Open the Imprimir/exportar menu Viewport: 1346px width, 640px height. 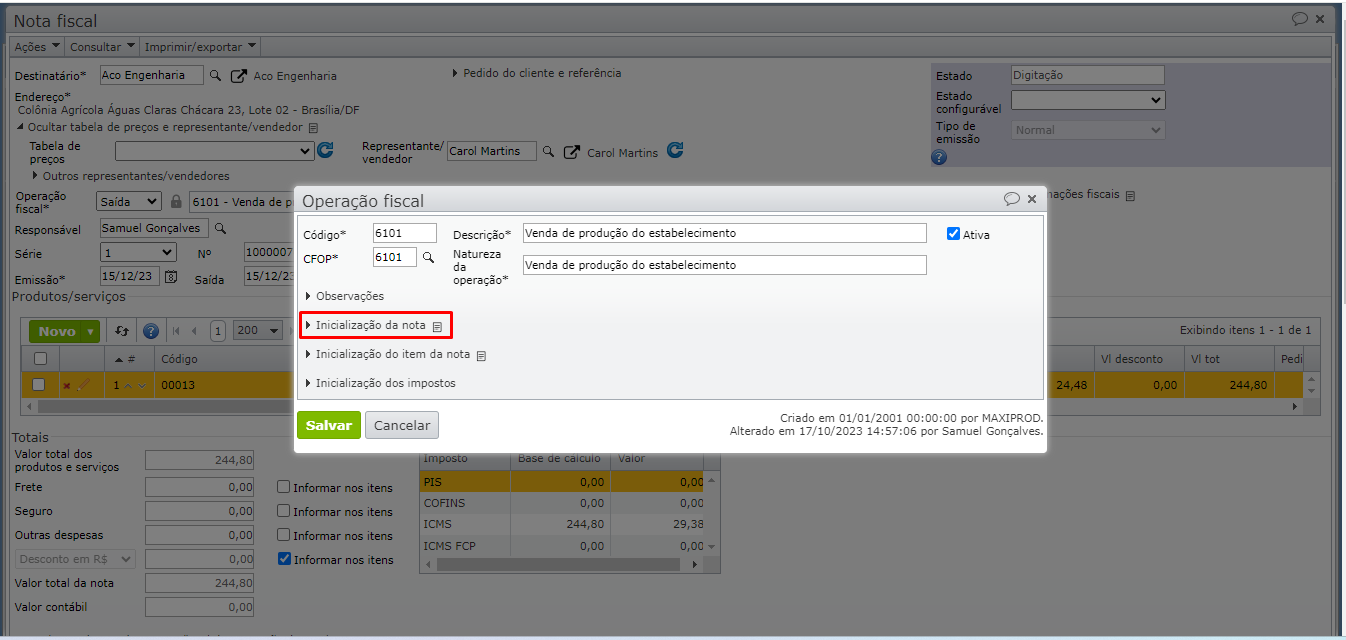[x=200, y=47]
